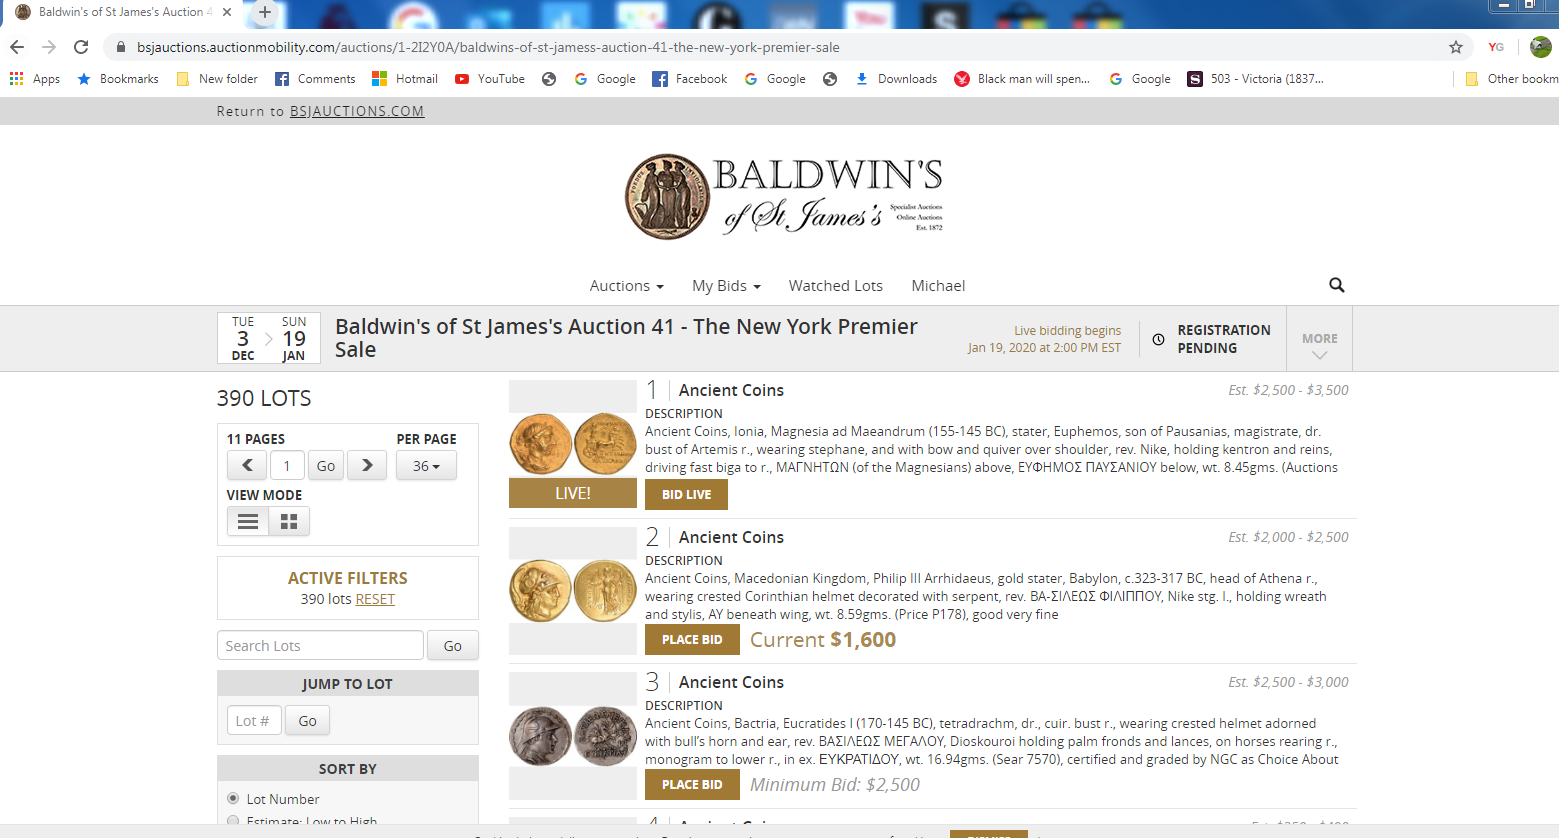Expand the MORE section in the auction header

click(x=1319, y=346)
